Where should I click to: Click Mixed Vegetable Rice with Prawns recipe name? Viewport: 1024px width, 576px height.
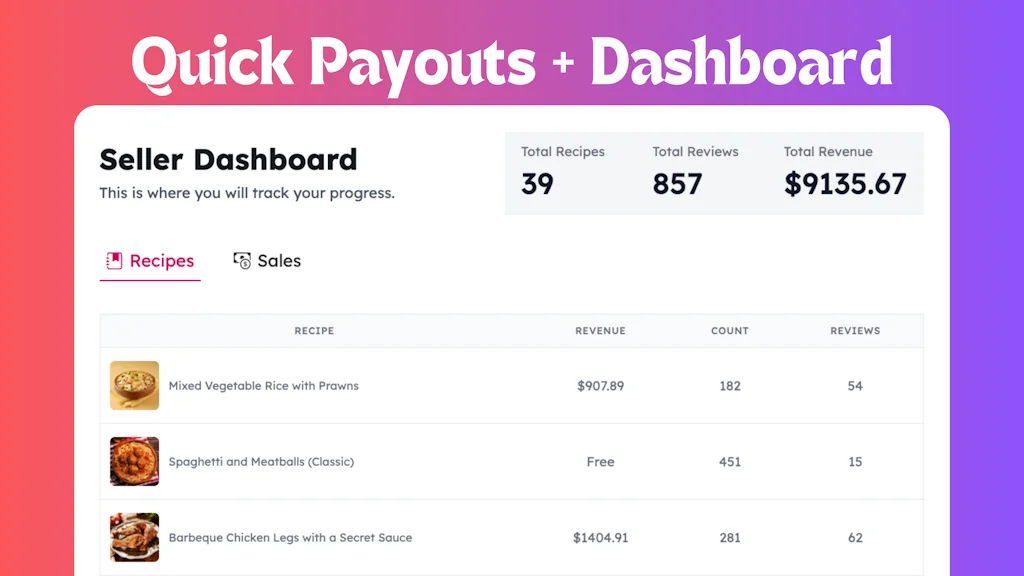pyautogui.click(x=263, y=386)
